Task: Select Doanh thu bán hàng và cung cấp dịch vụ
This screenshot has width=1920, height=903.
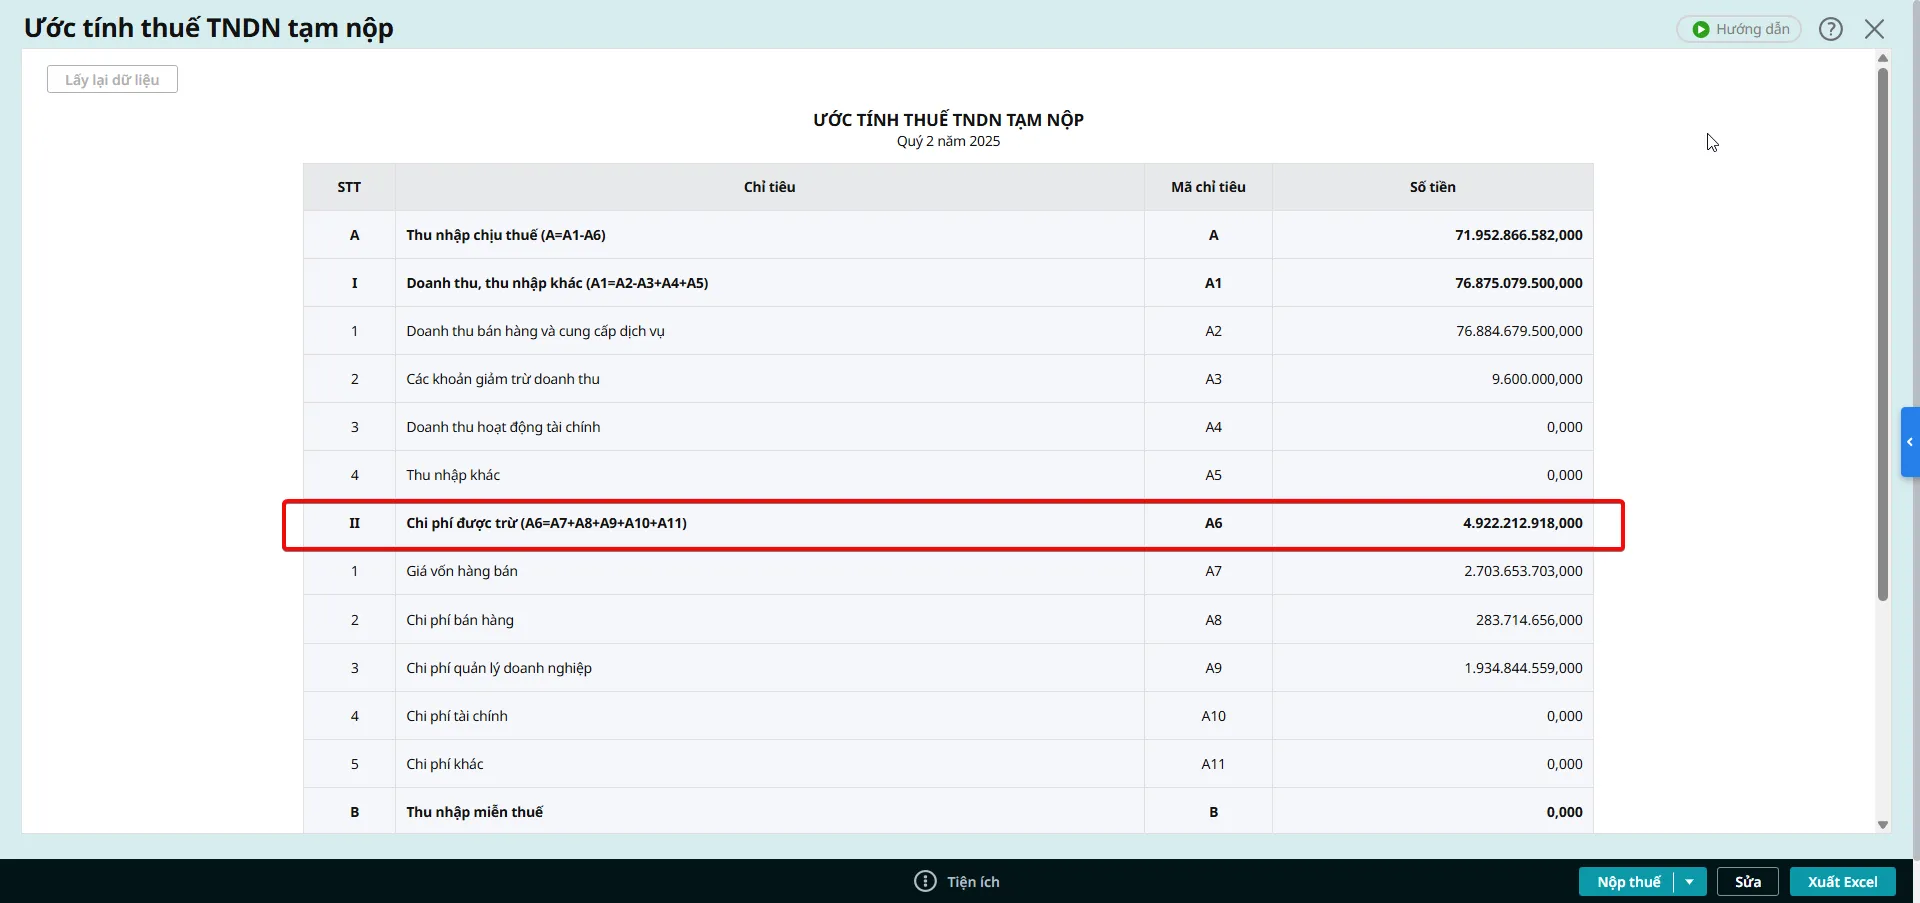Action: pyautogui.click(x=535, y=331)
